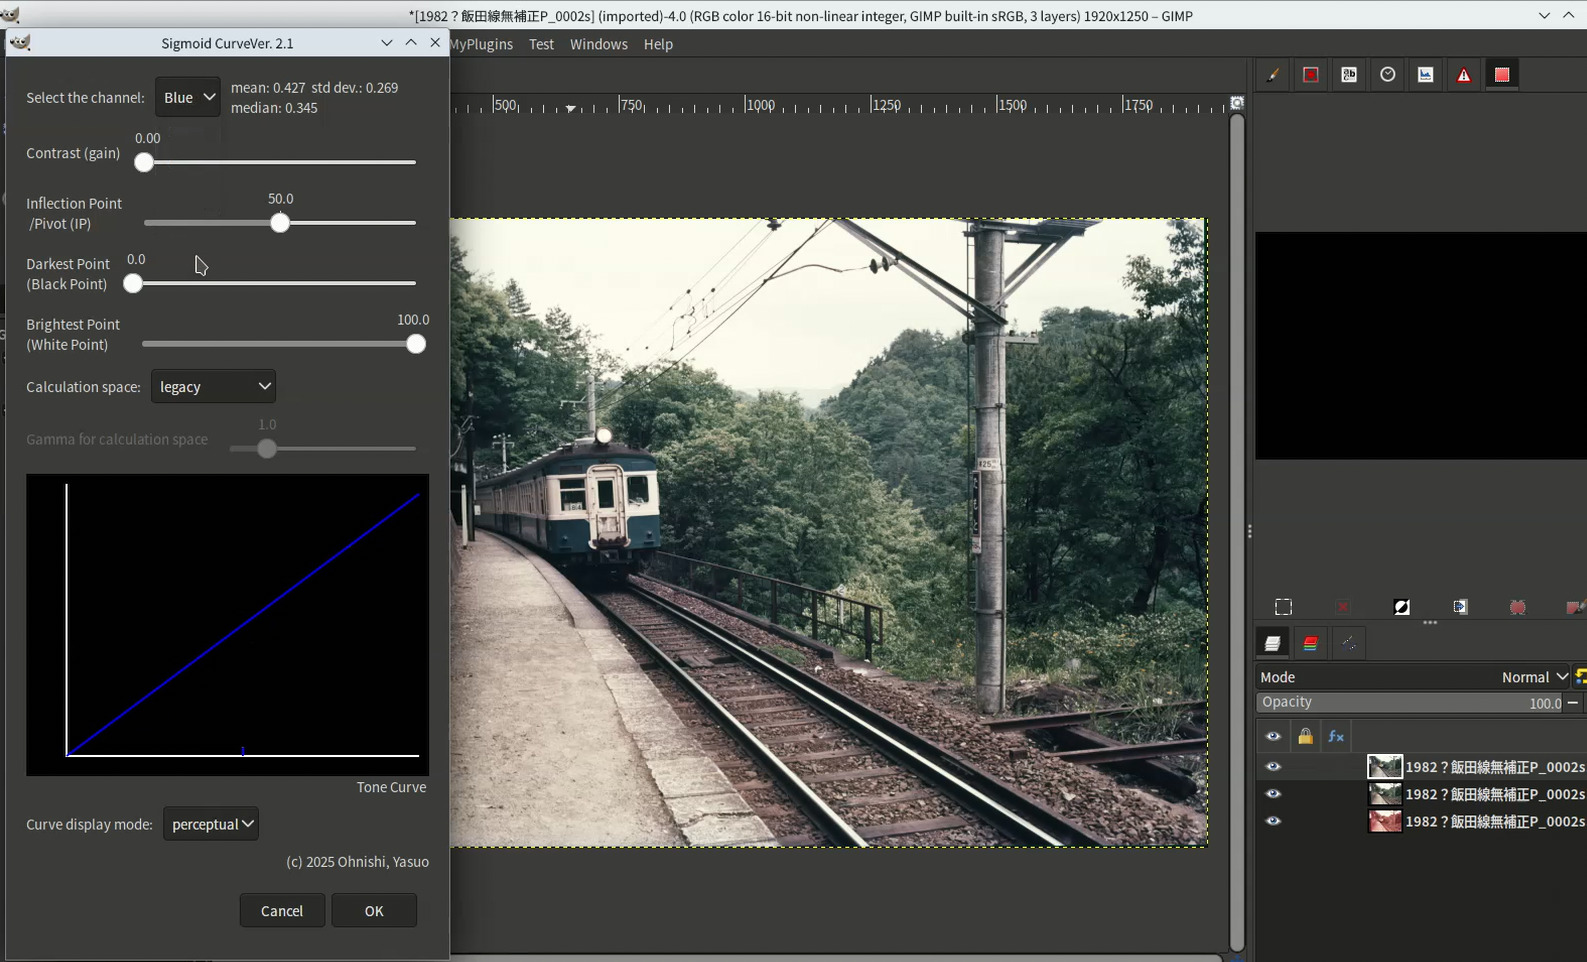1587x962 pixels.
Task: Expand the Curve display mode perceptual dropdown
Action: (x=211, y=824)
